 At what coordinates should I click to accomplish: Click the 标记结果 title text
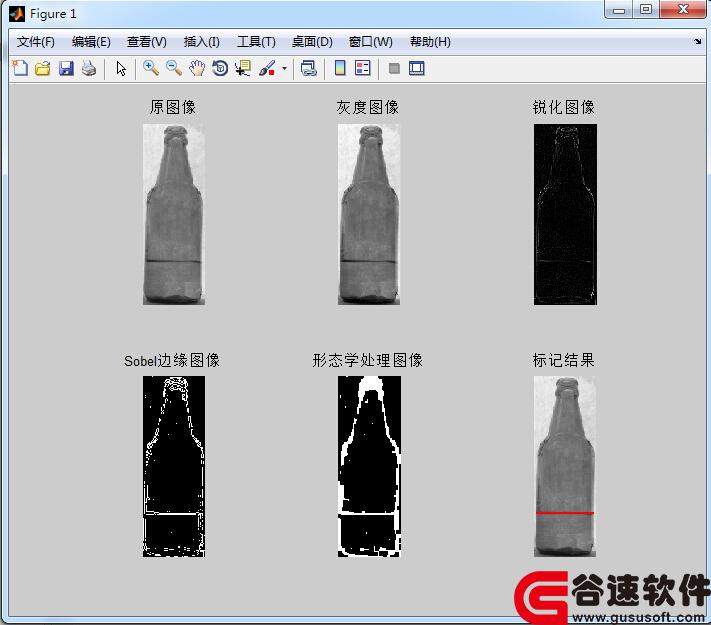click(564, 361)
